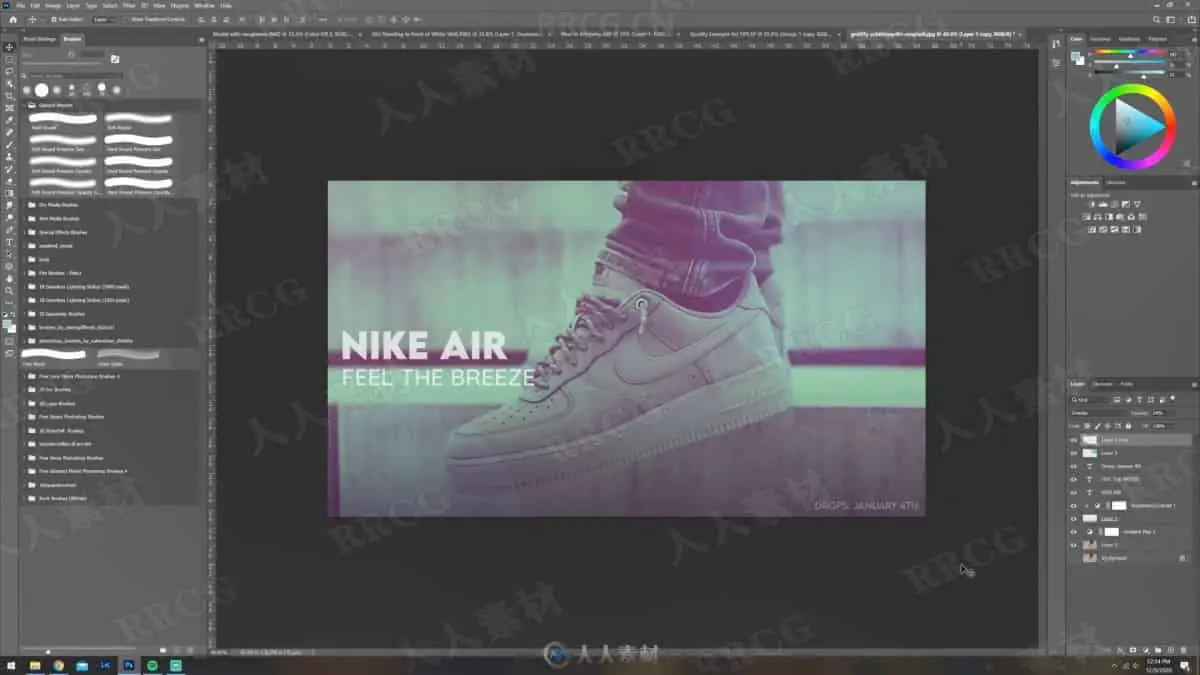Select the Eyedropper tool
The image size is (1200, 675).
click(10, 120)
